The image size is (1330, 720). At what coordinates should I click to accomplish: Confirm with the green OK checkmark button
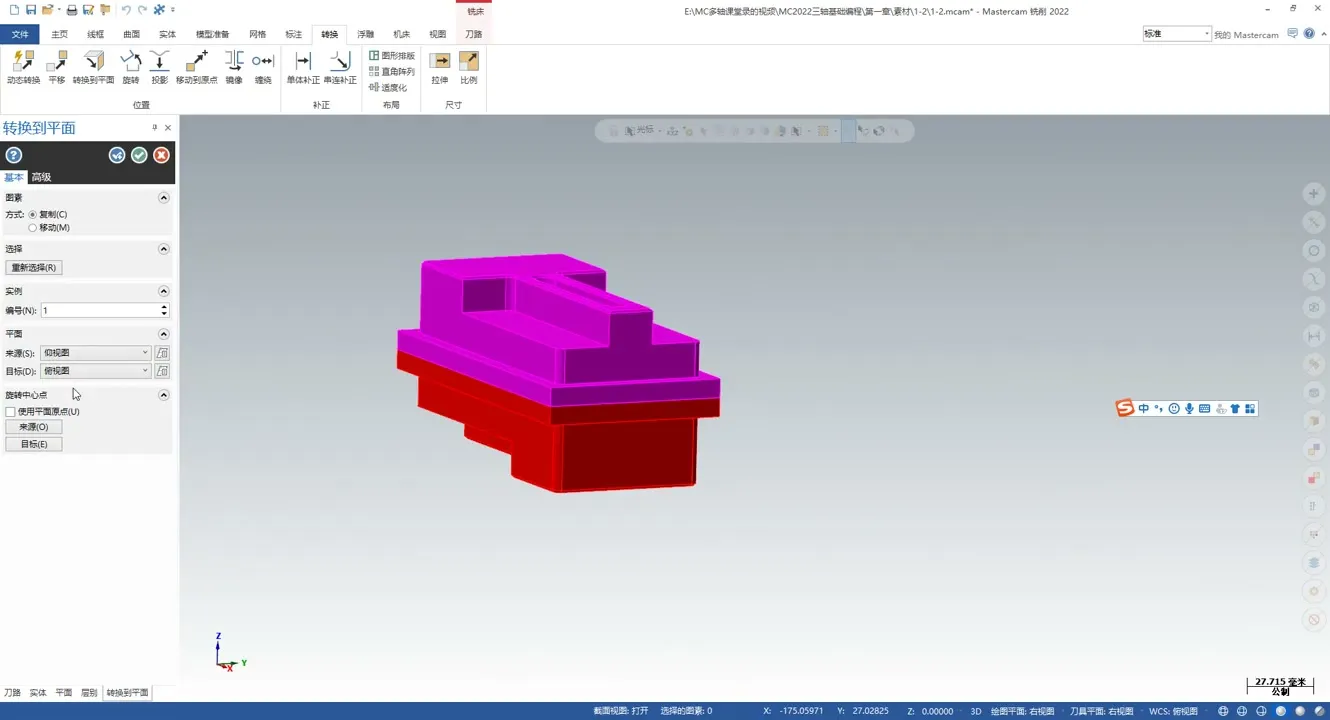[x=139, y=155]
